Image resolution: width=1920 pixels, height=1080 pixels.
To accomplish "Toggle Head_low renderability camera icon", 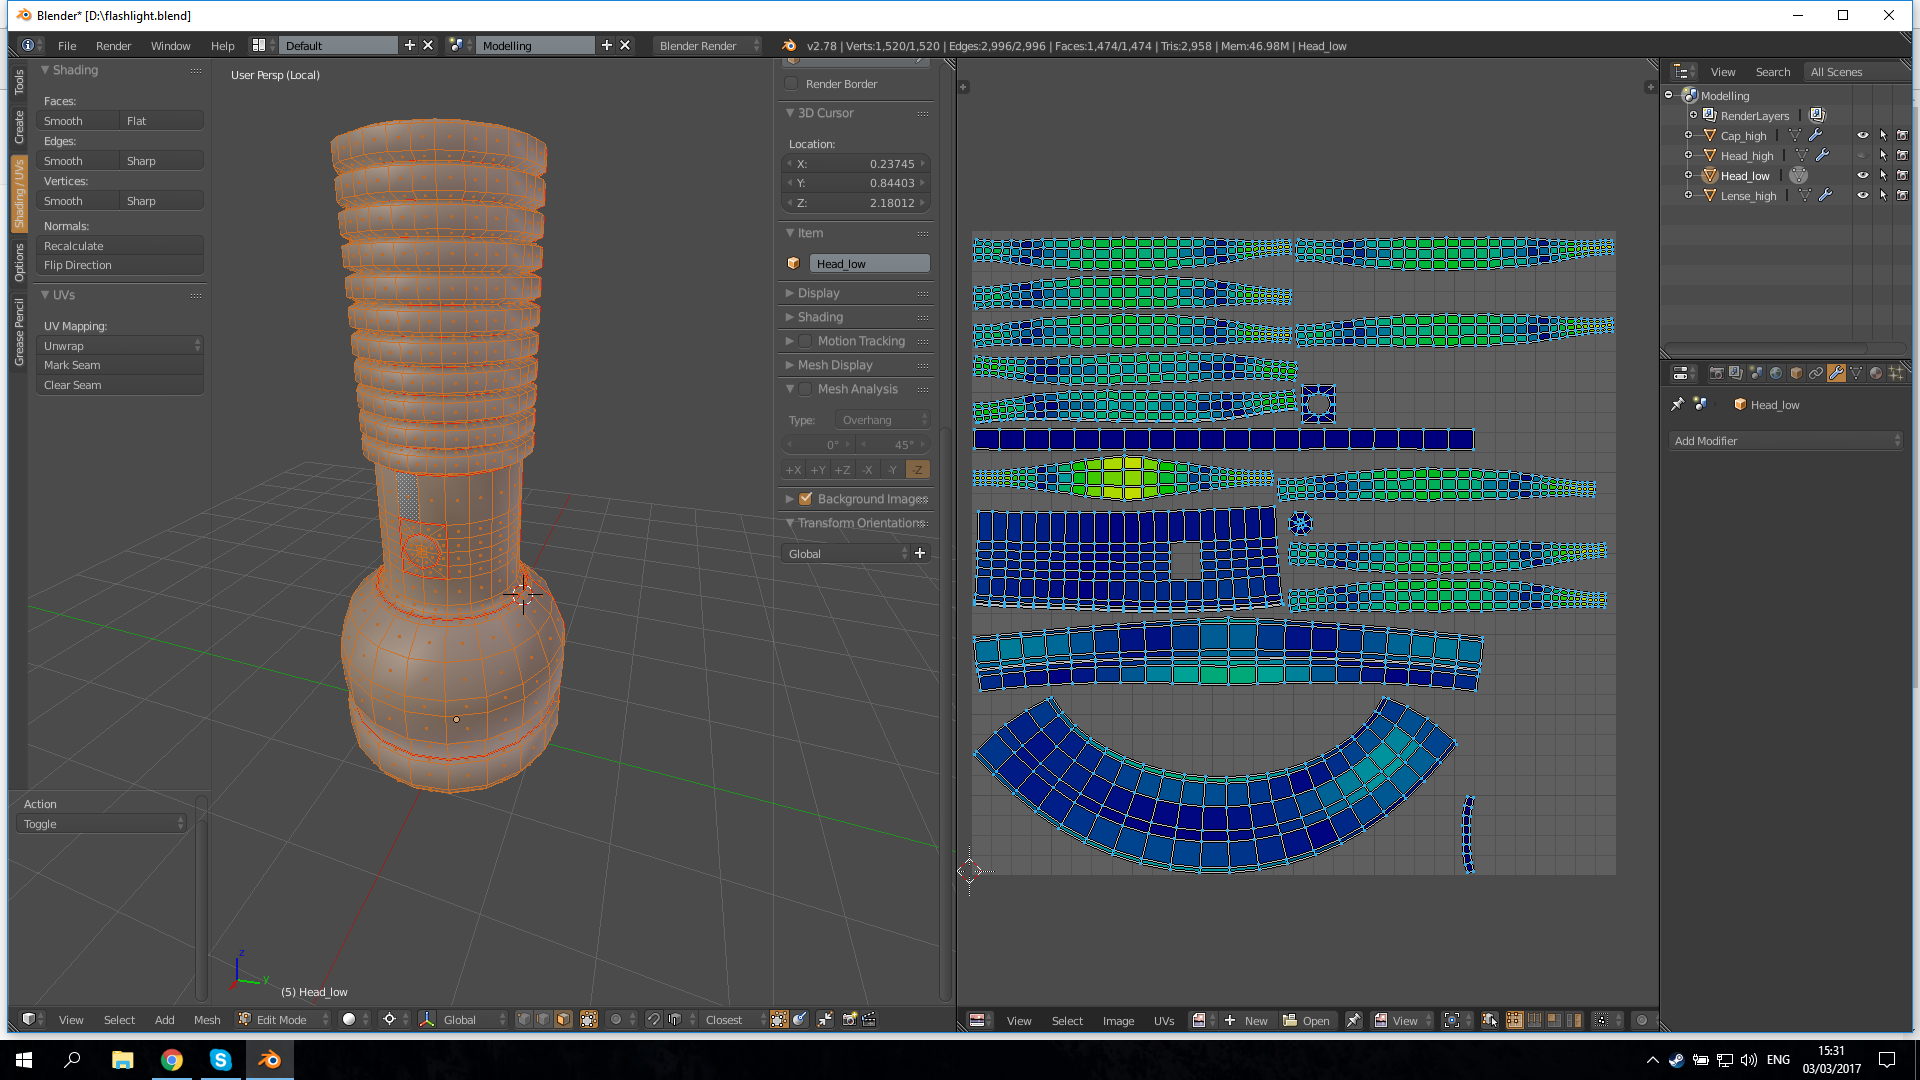I will pos(1902,175).
